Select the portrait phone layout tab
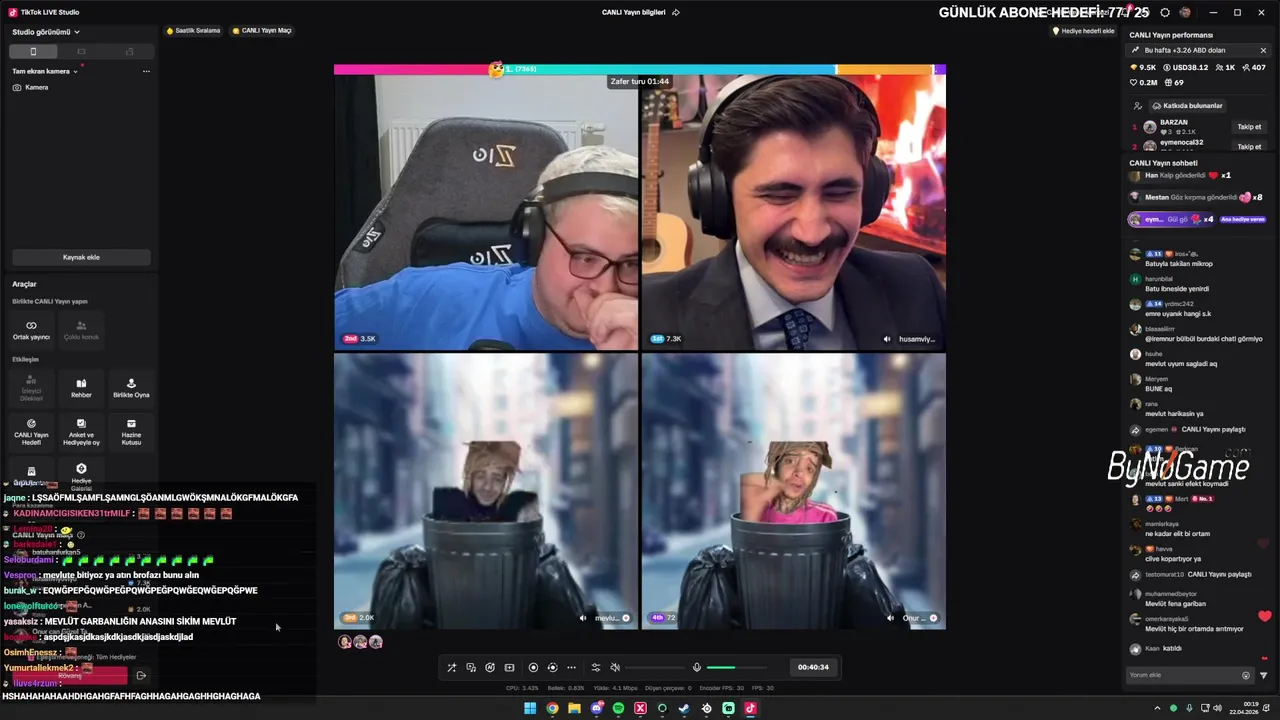Screen dimensions: 1280x720 33,51
